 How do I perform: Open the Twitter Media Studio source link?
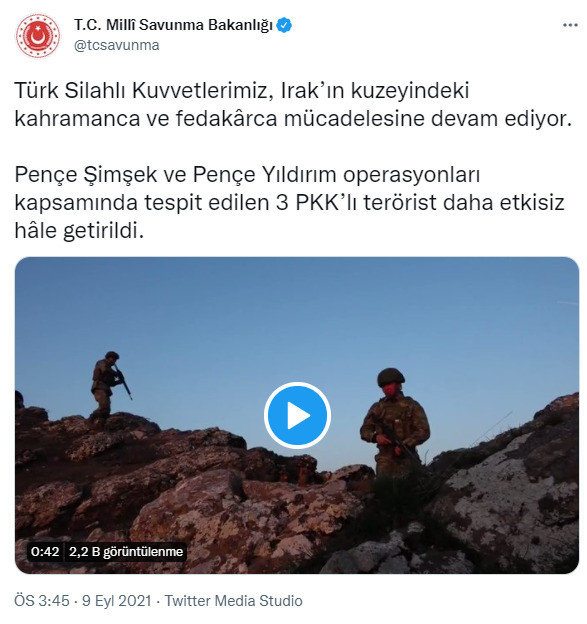pyautogui.click(x=234, y=601)
